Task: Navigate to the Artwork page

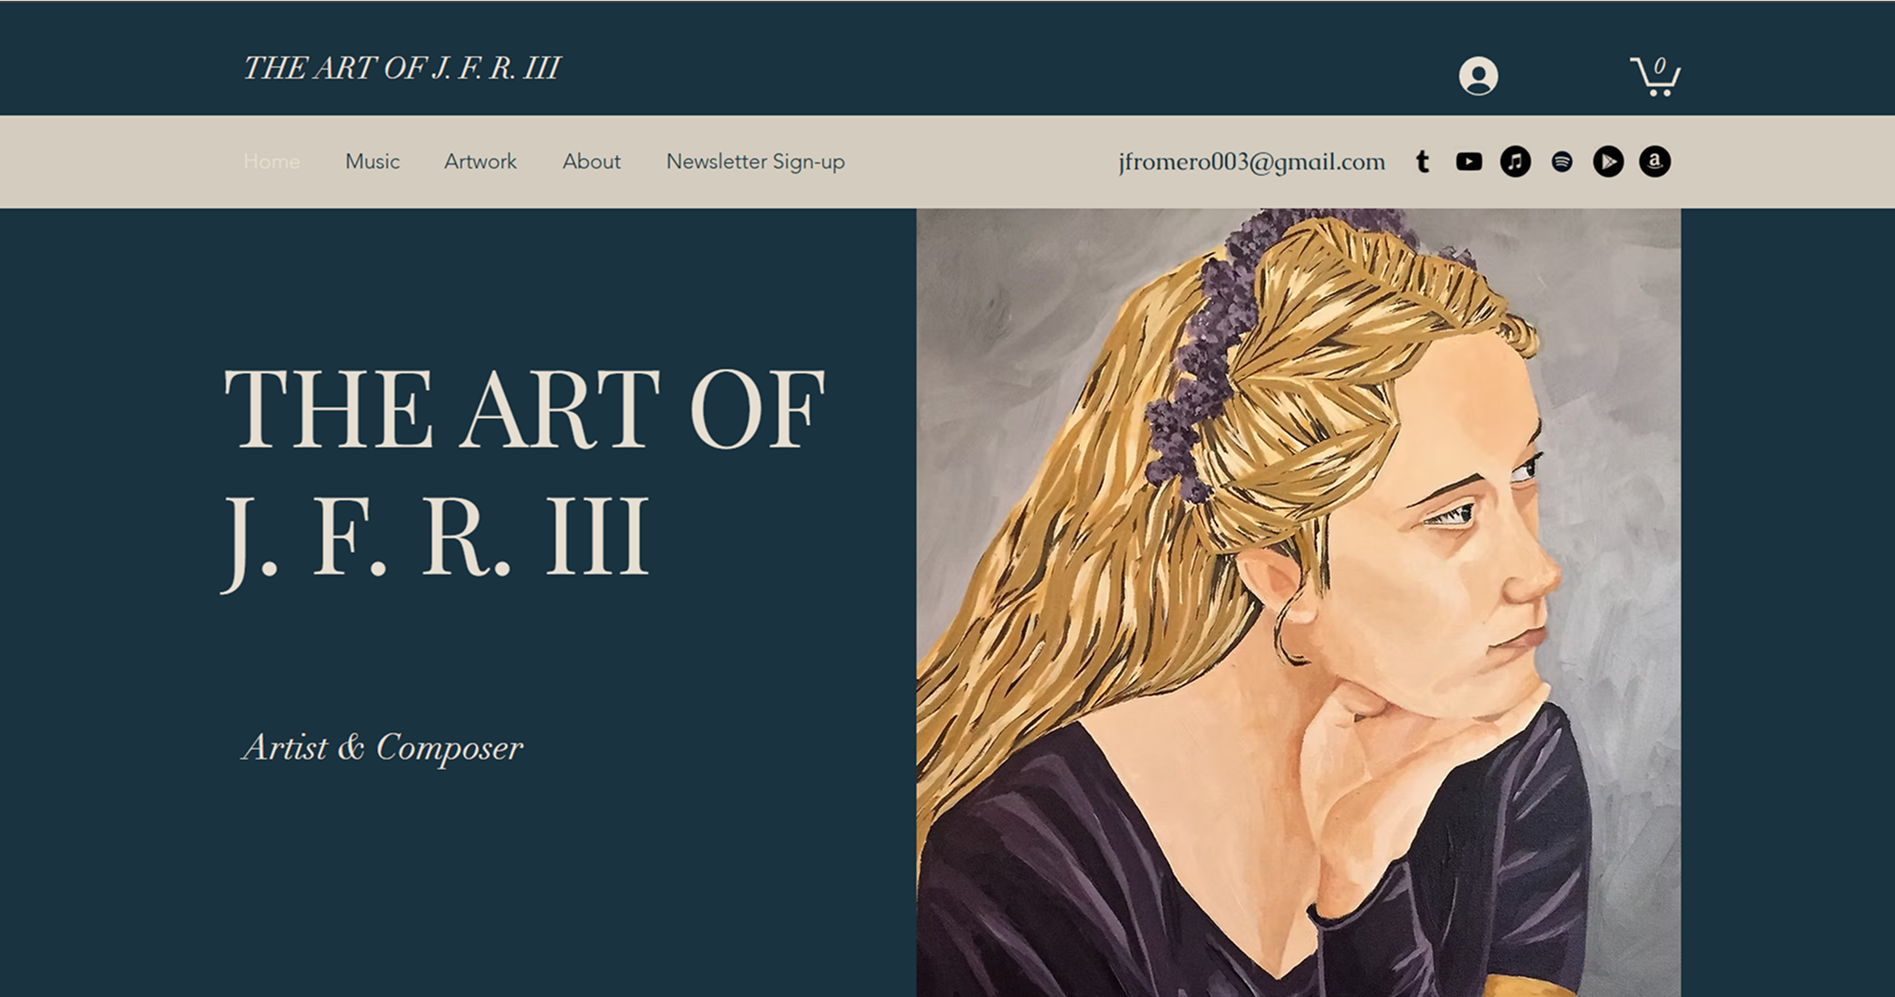Action: pos(480,161)
